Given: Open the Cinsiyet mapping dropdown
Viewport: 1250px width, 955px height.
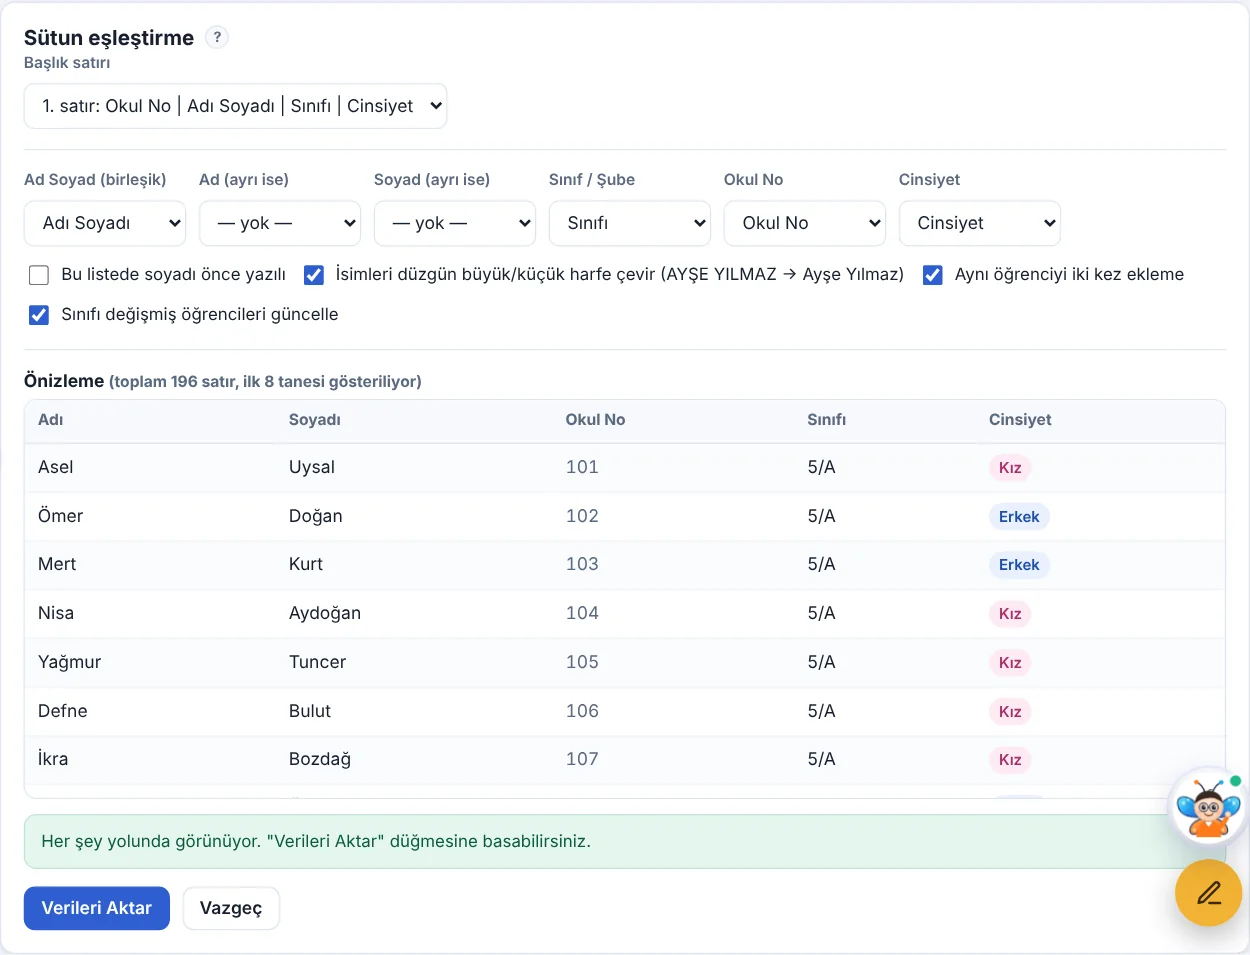Looking at the screenshot, I should click(980, 223).
